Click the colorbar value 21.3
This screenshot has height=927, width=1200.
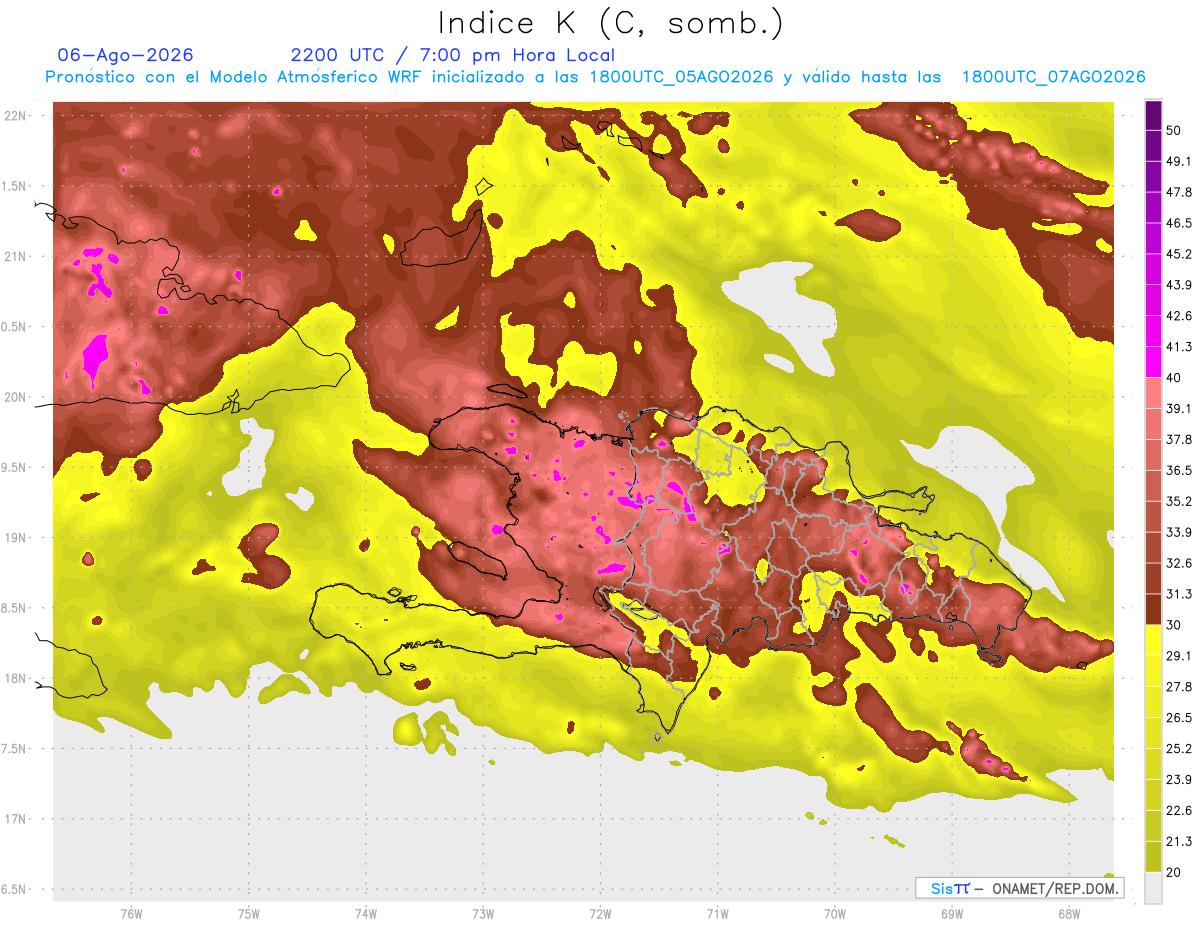coord(1178,841)
